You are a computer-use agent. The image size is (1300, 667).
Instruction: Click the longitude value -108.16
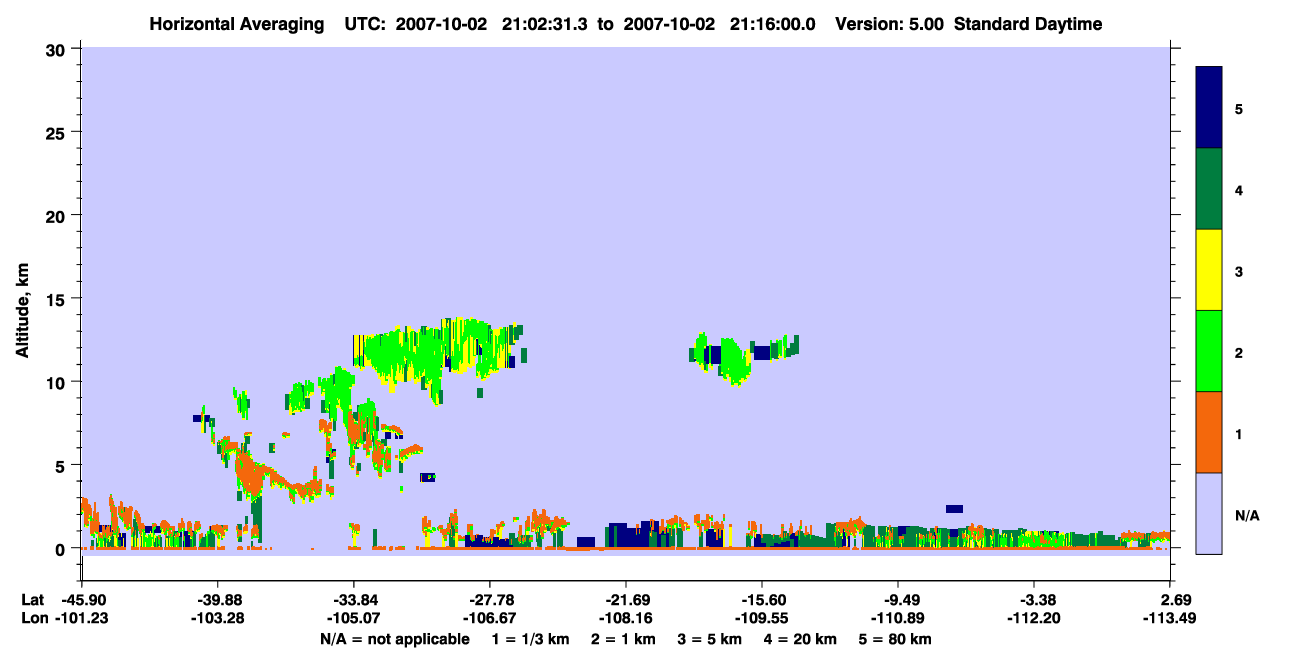click(626, 619)
